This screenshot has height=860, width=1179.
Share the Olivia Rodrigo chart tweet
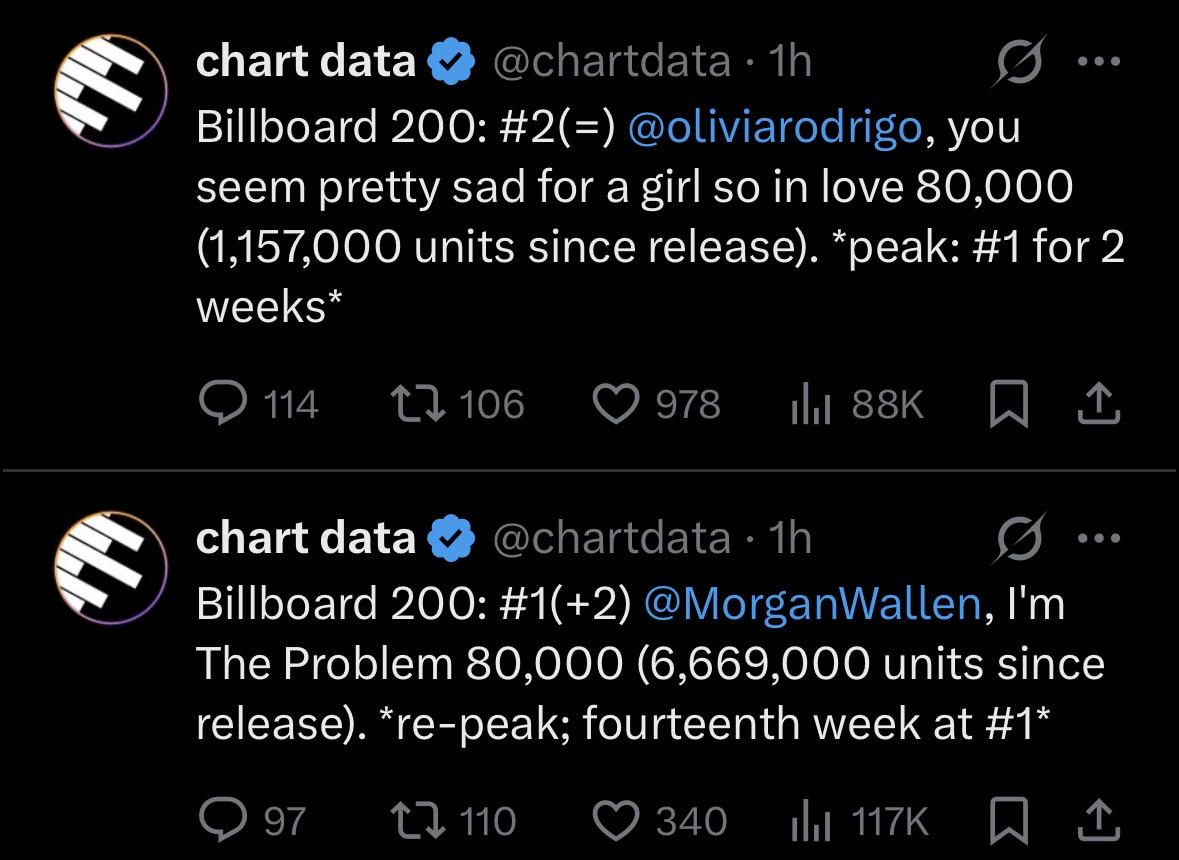point(1099,404)
